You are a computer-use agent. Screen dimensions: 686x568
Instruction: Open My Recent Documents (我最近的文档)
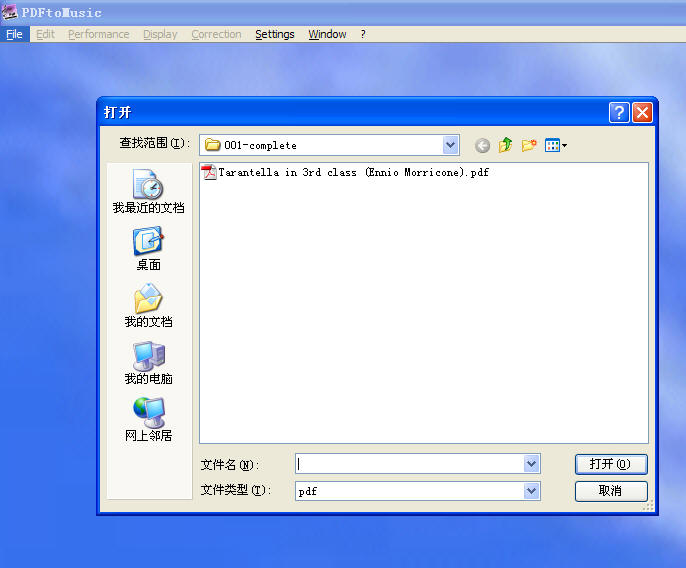(148, 191)
